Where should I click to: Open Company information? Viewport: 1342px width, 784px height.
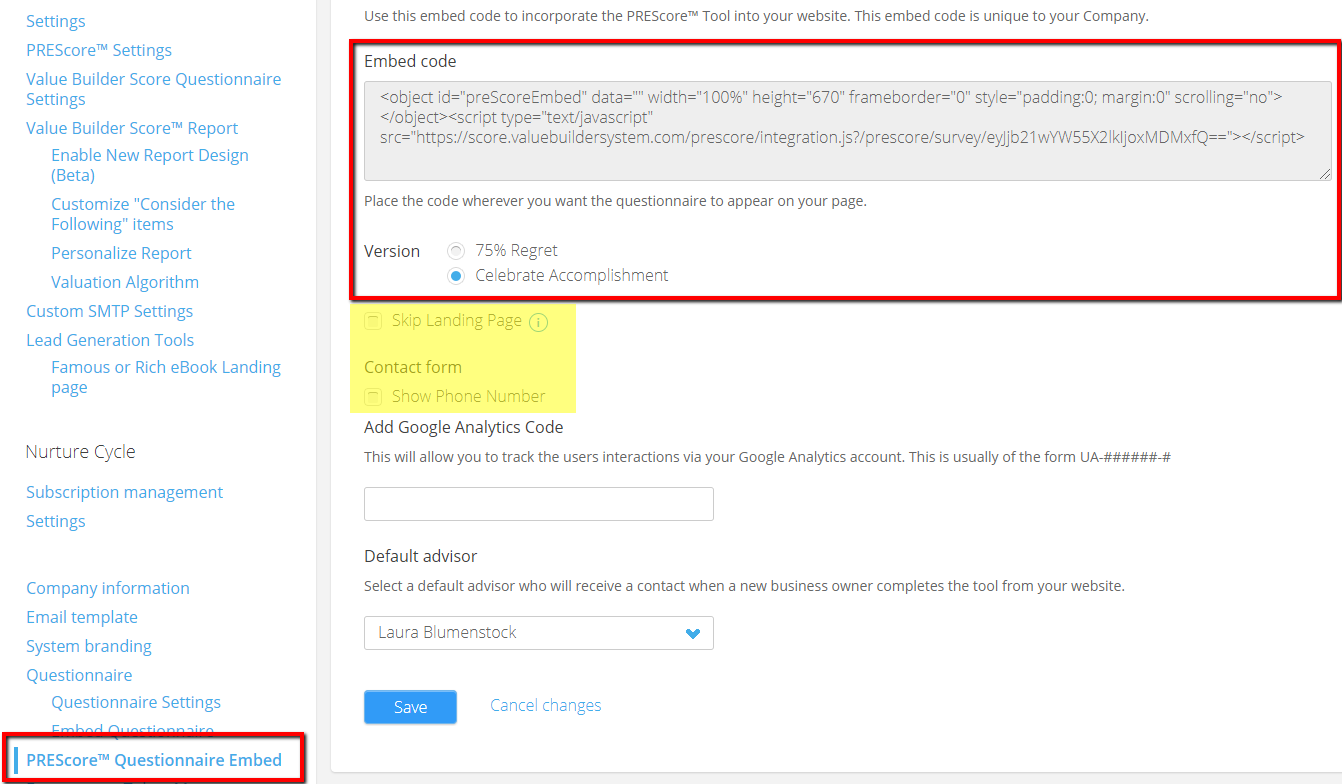click(108, 588)
